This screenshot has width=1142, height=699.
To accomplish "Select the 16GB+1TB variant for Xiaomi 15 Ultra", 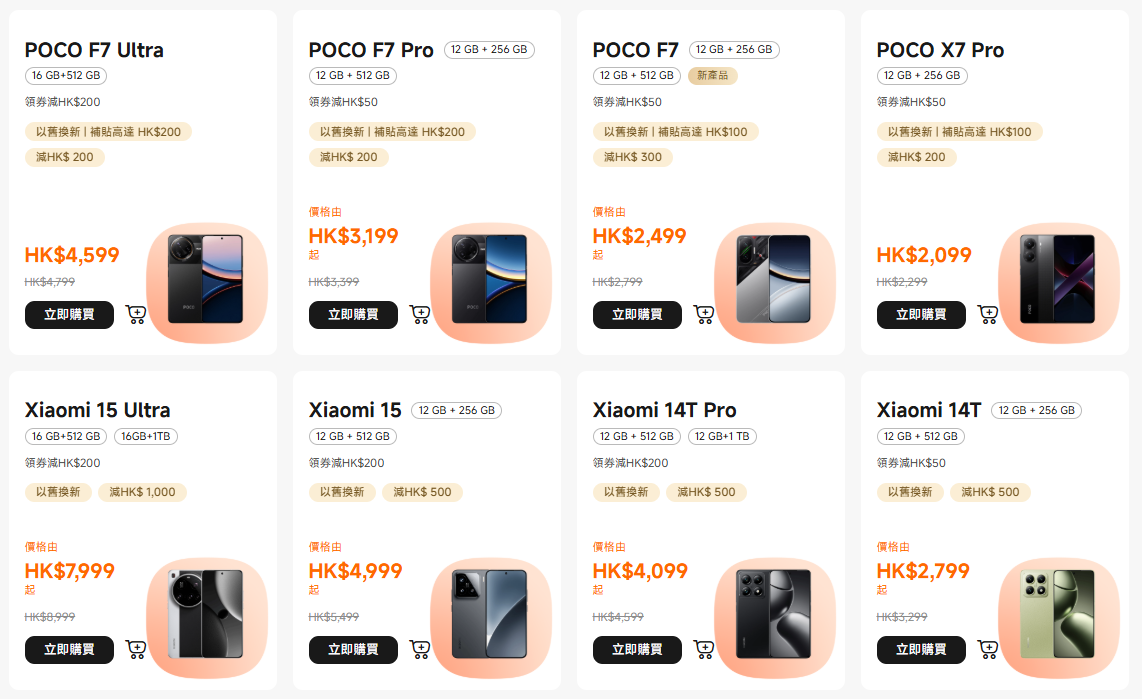I will (145, 436).
